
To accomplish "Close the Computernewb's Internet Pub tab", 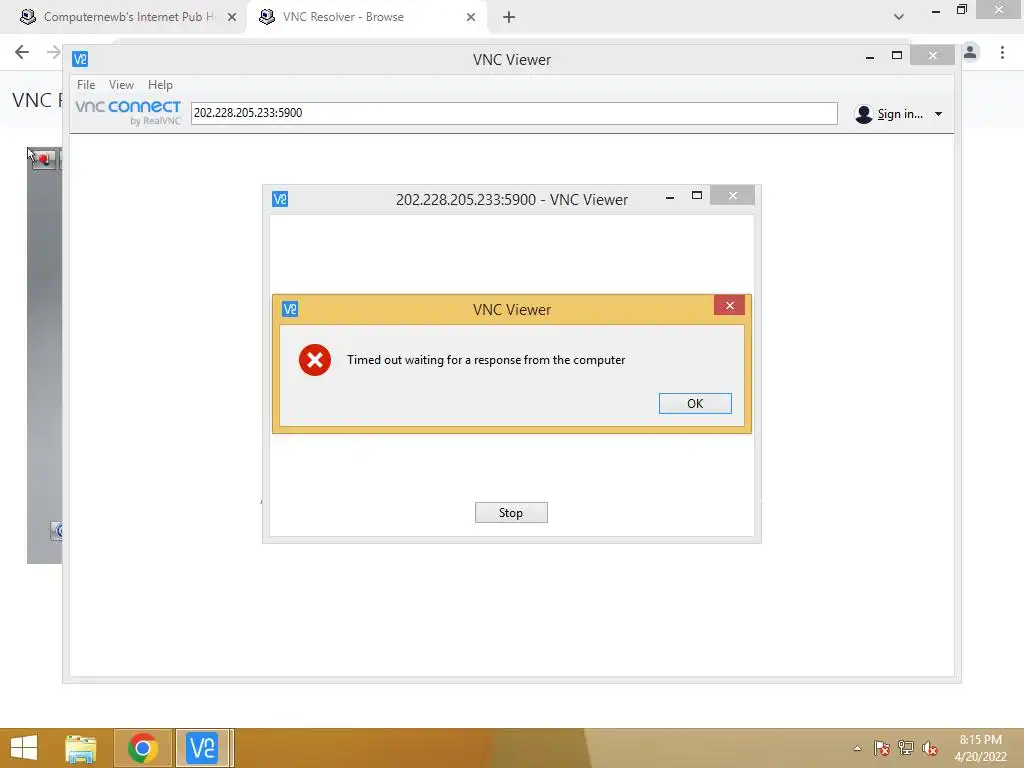I will tap(232, 17).
